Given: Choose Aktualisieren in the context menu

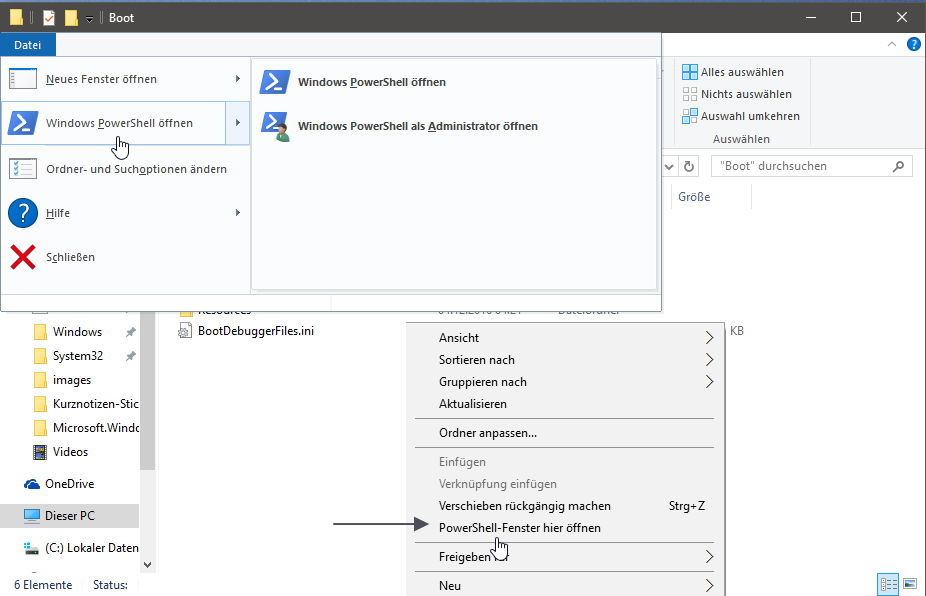Looking at the screenshot, I should click(565, 404).
